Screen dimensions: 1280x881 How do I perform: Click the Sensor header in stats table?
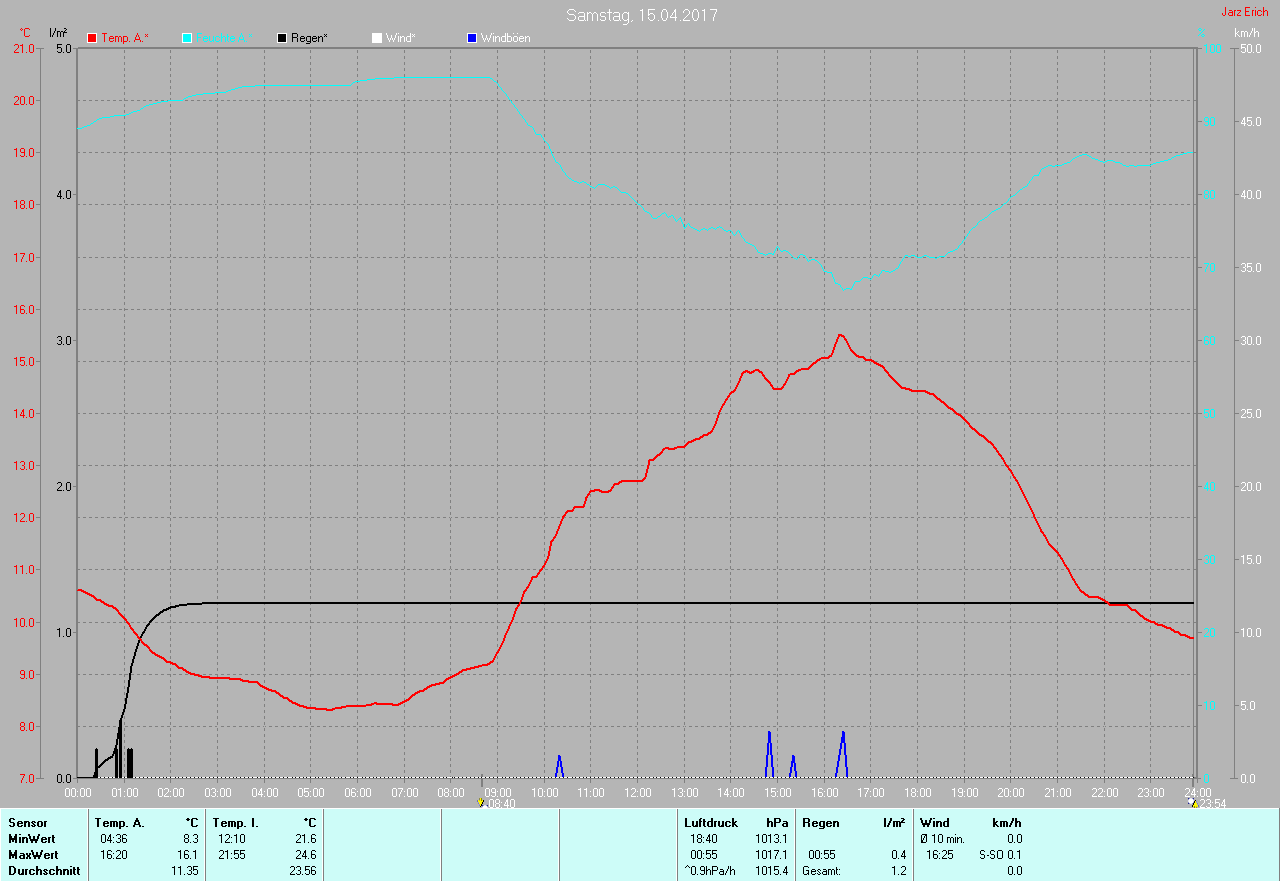27,823
